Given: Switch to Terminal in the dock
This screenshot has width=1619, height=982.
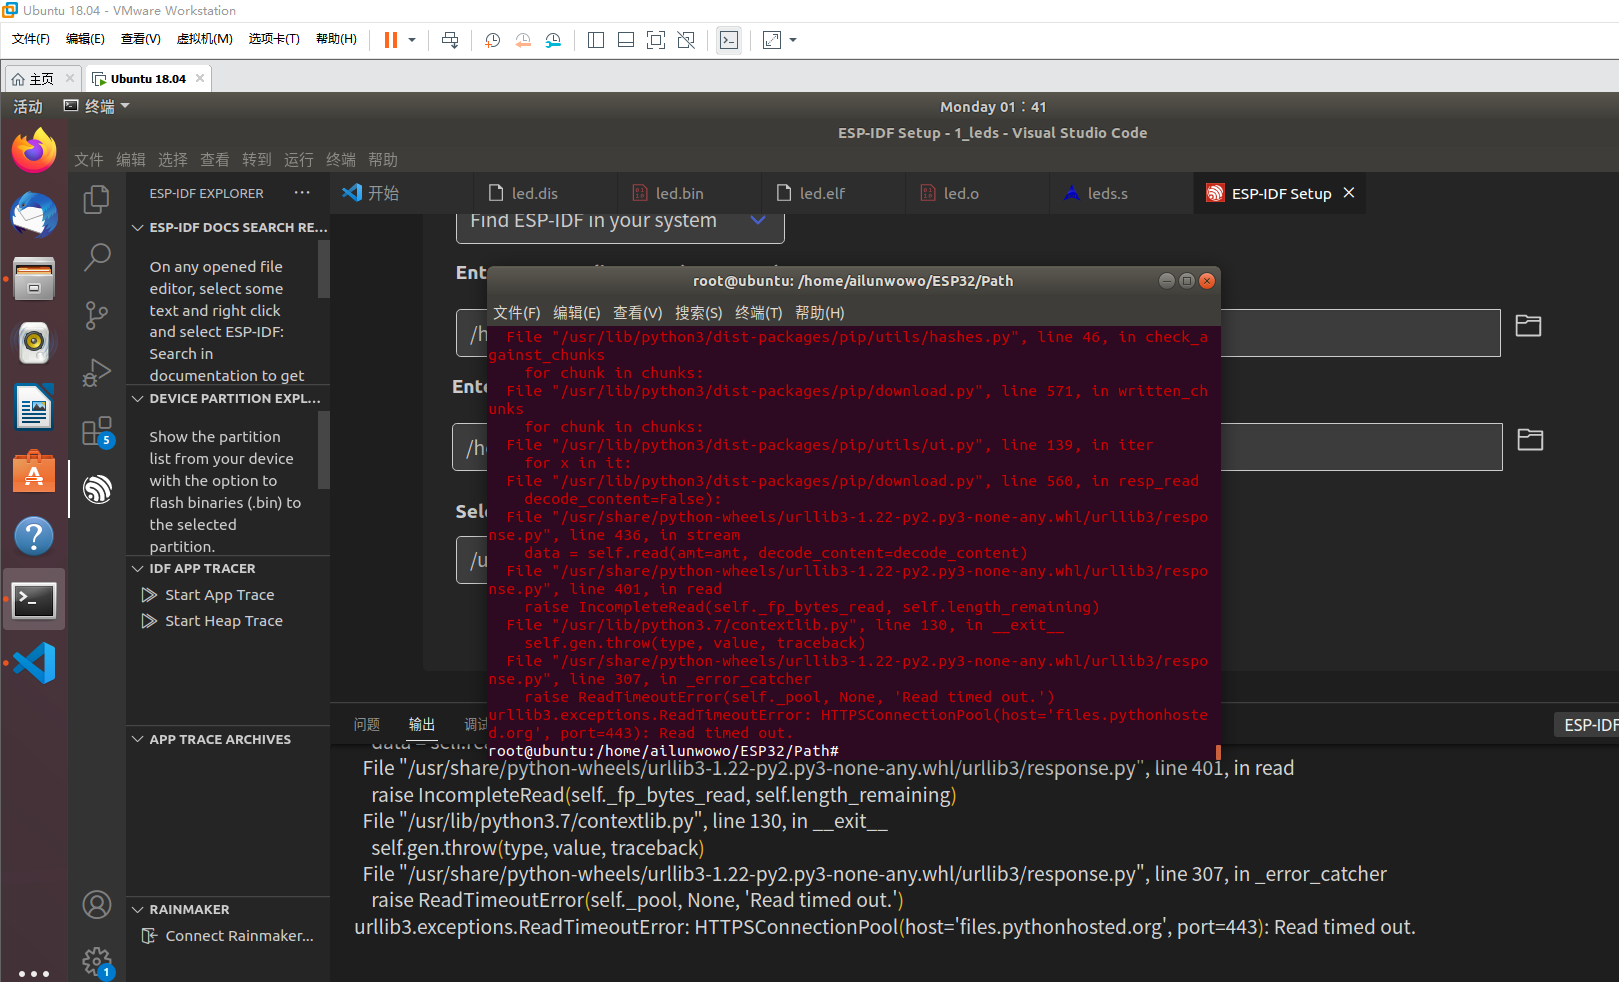Looking at the screenshot, I should 34,600.
